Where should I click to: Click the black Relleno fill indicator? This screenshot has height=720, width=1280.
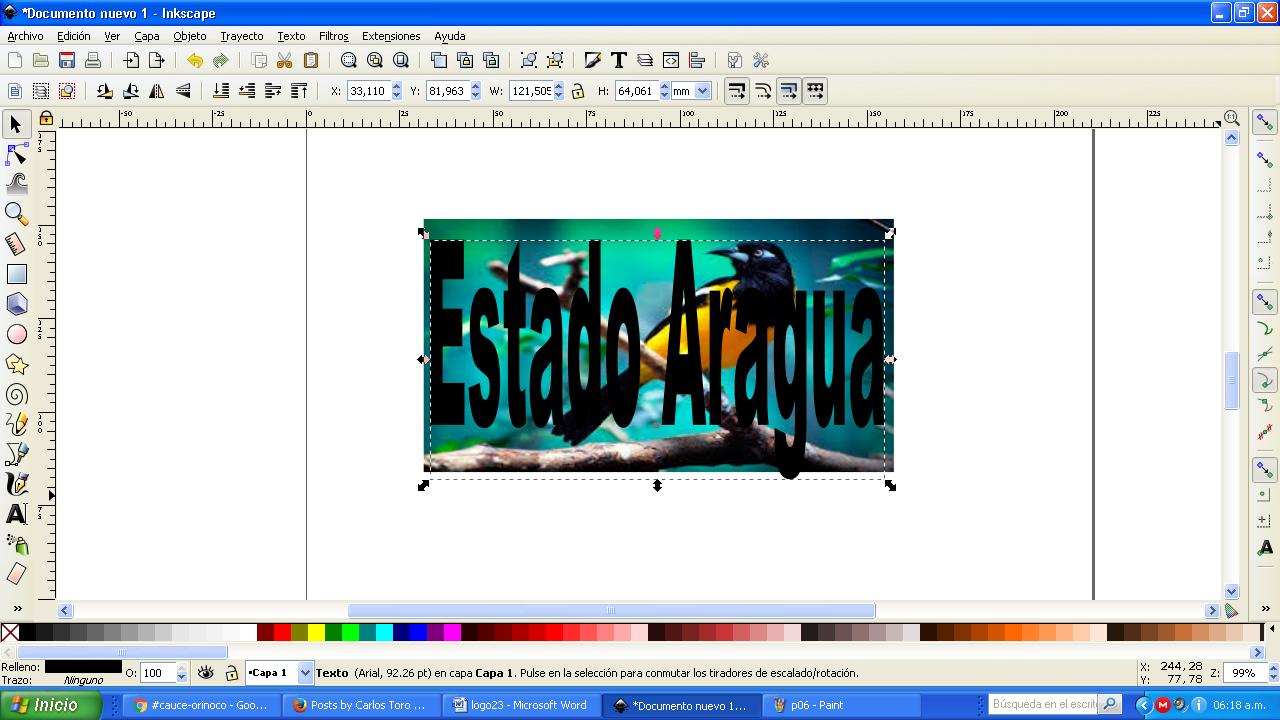(83, 666)
